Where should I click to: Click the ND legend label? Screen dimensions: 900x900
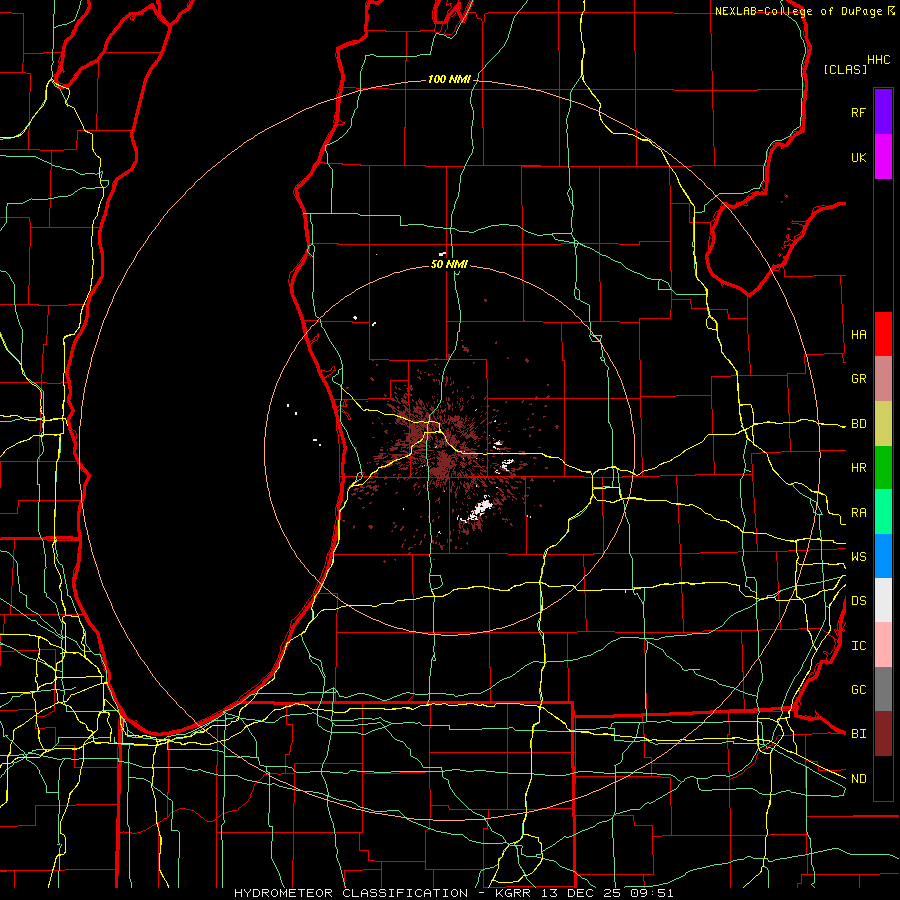(x=858, y=778)
